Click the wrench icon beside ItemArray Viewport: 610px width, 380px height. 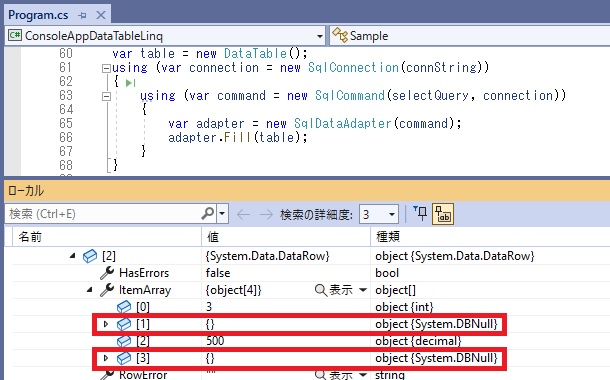pyautogui.click(x=107, y=290)
